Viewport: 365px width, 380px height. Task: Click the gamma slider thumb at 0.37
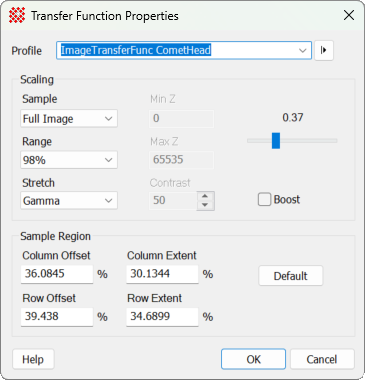point(276,141)
